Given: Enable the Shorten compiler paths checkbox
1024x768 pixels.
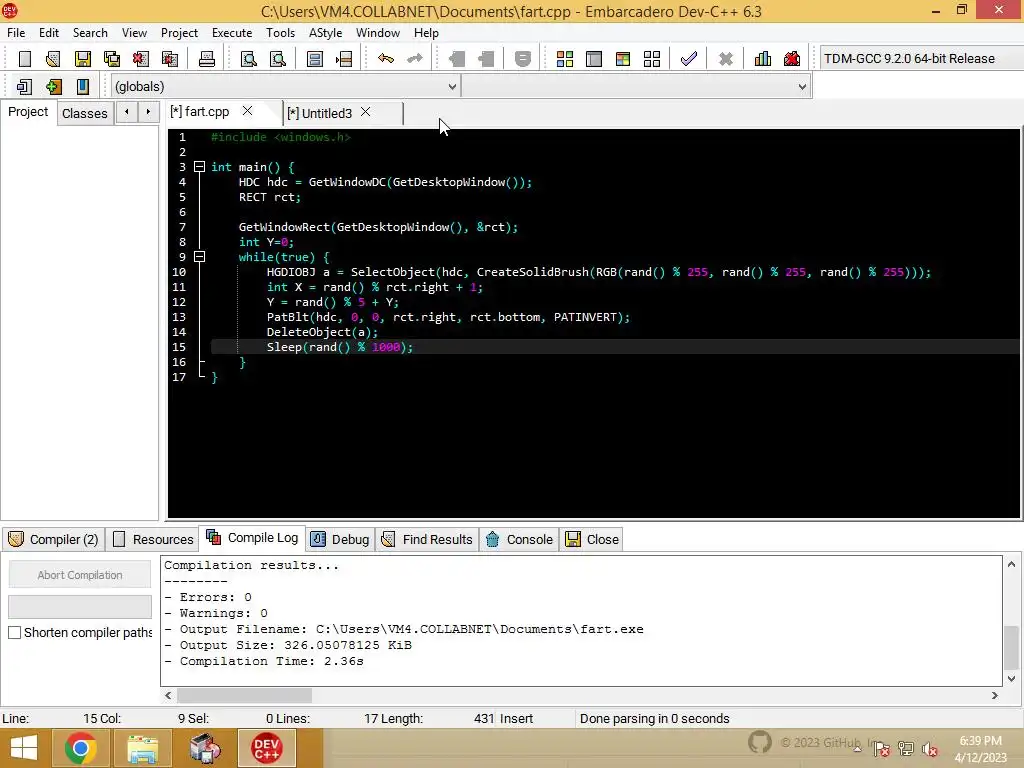Looking at the screenshot, I should pyautogui.click(x=14, y=632).
